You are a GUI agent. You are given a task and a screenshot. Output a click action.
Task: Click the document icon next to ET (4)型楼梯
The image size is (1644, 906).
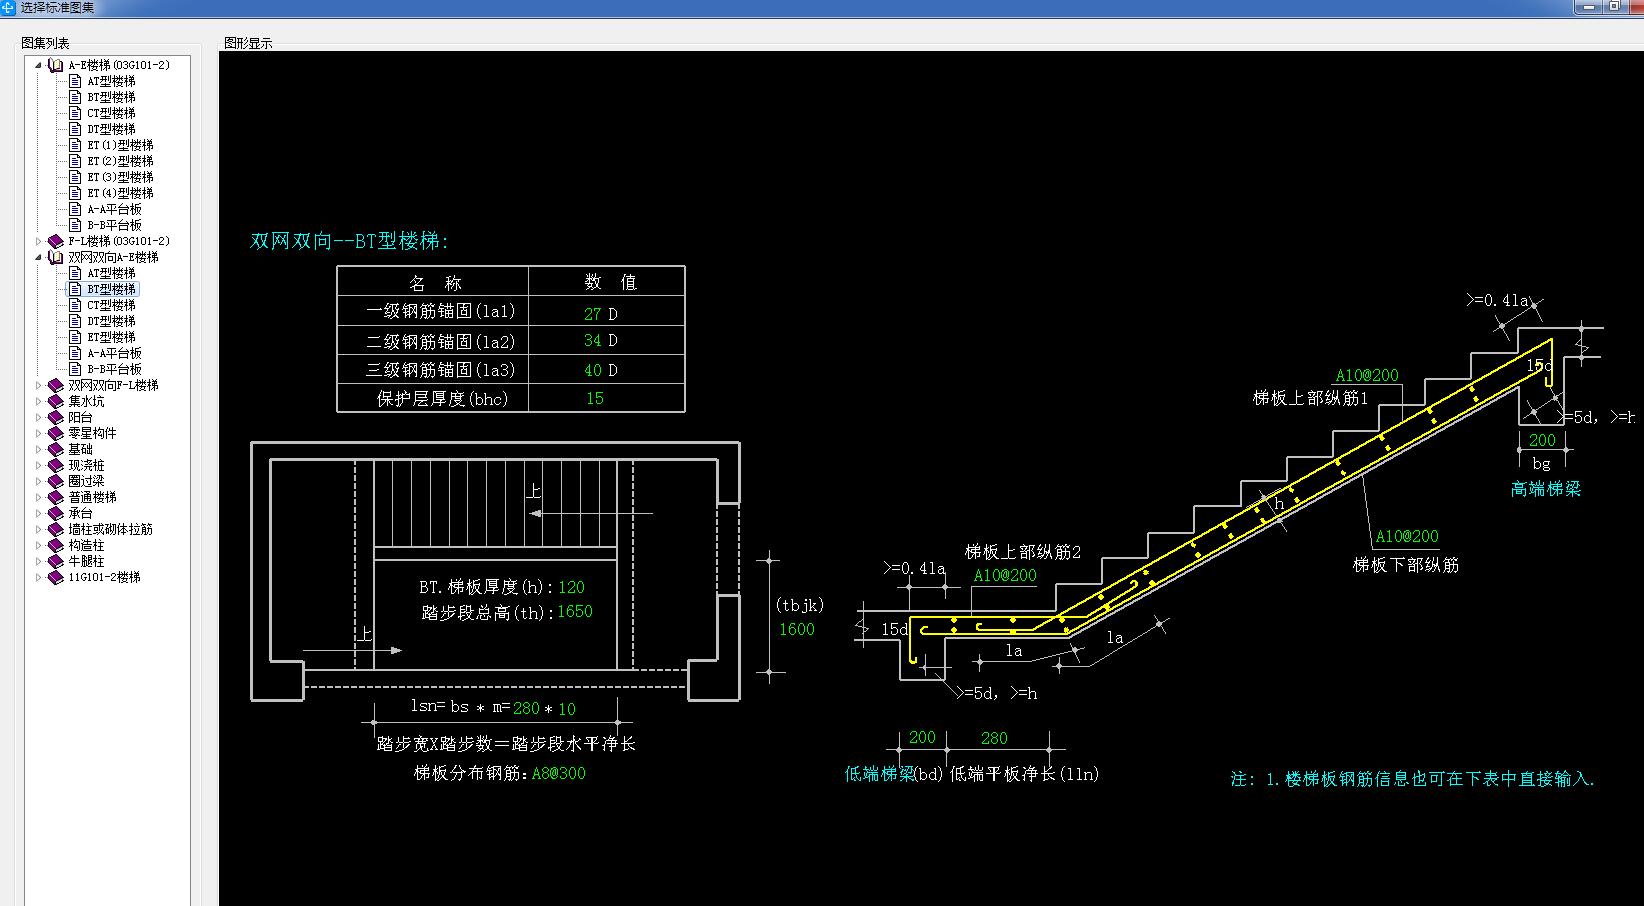click(75, 193)
